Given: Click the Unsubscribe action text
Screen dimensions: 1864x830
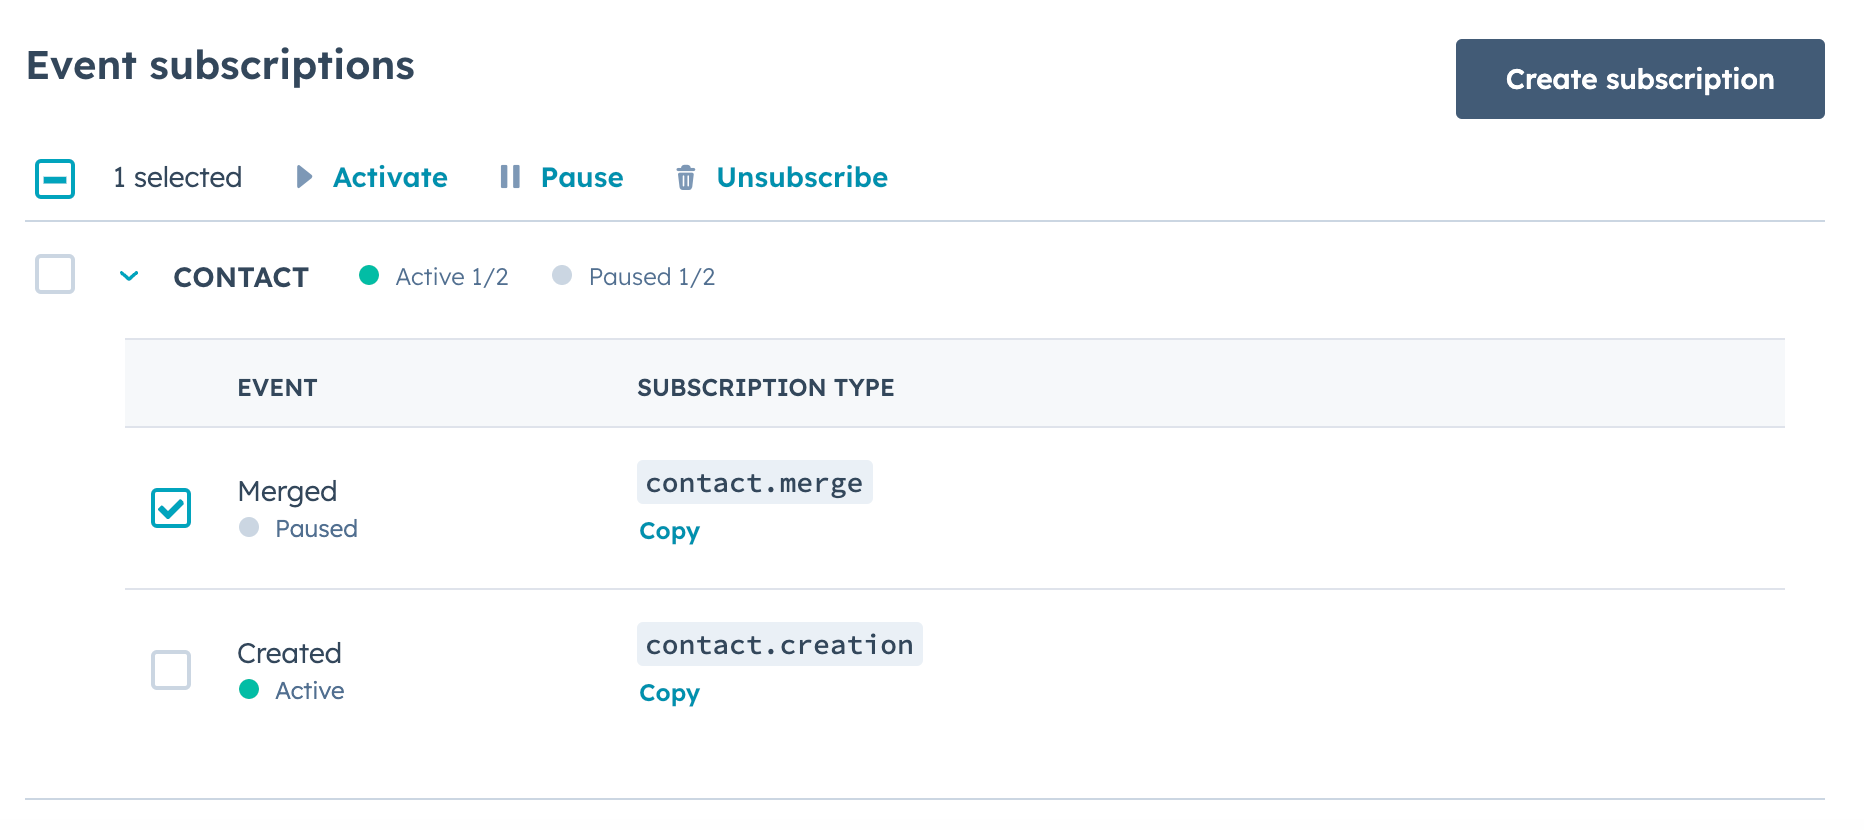Looking at the screenshot, I should coord(802,177).
